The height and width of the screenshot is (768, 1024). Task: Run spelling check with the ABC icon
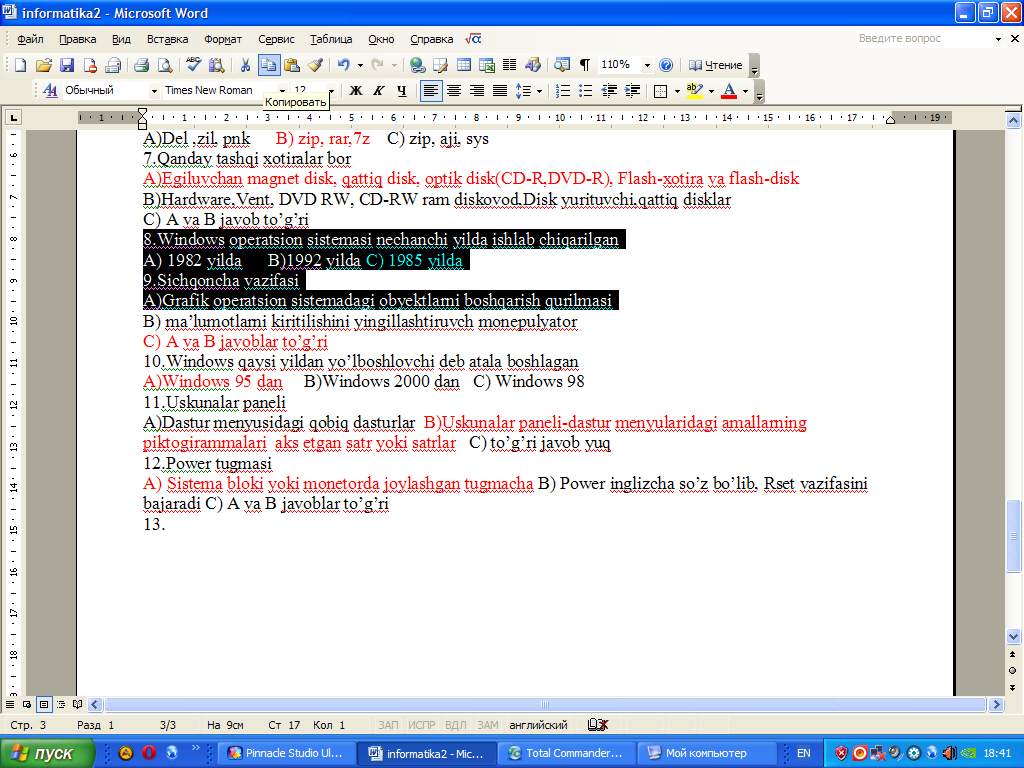[193, 65]
